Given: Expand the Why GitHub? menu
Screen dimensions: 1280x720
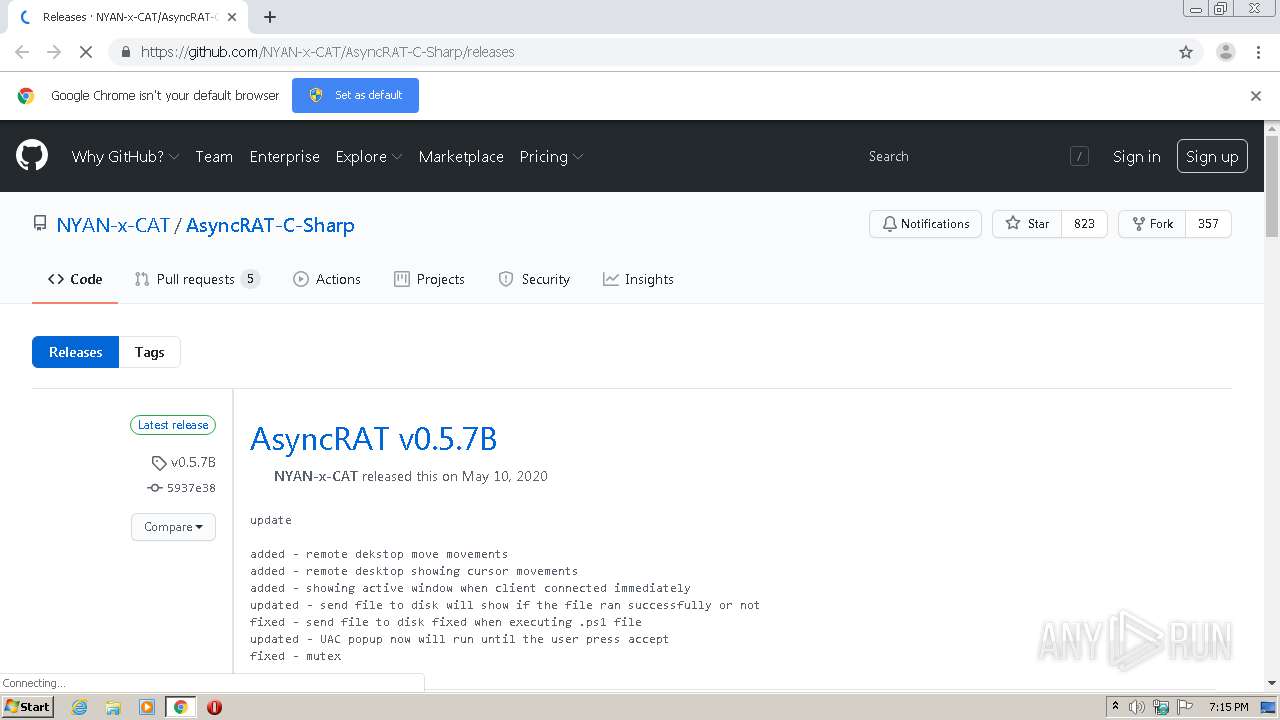Looking at the screenshot, I should 125,156.
